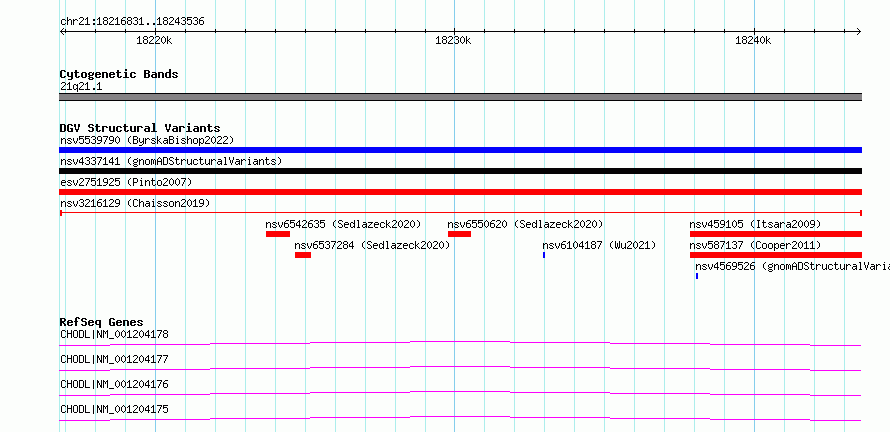Open variant esv2751925 (Pinto2007) label
890x432 pixels.
point(126,182)
